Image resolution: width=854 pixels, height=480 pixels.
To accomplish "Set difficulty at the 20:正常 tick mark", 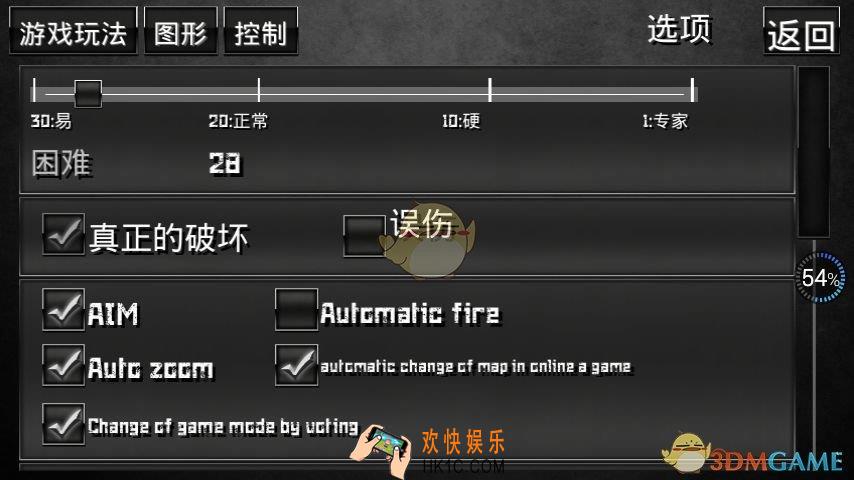I will pyautogui.click(x=259, y=90).
